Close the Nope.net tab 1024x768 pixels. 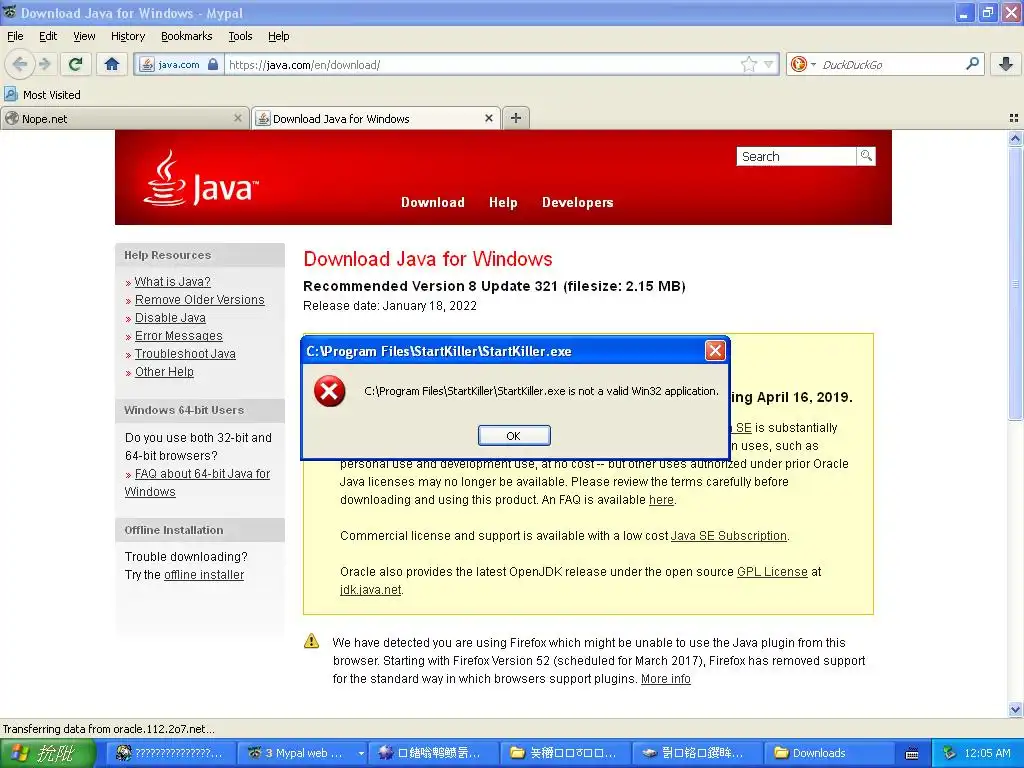238,118
